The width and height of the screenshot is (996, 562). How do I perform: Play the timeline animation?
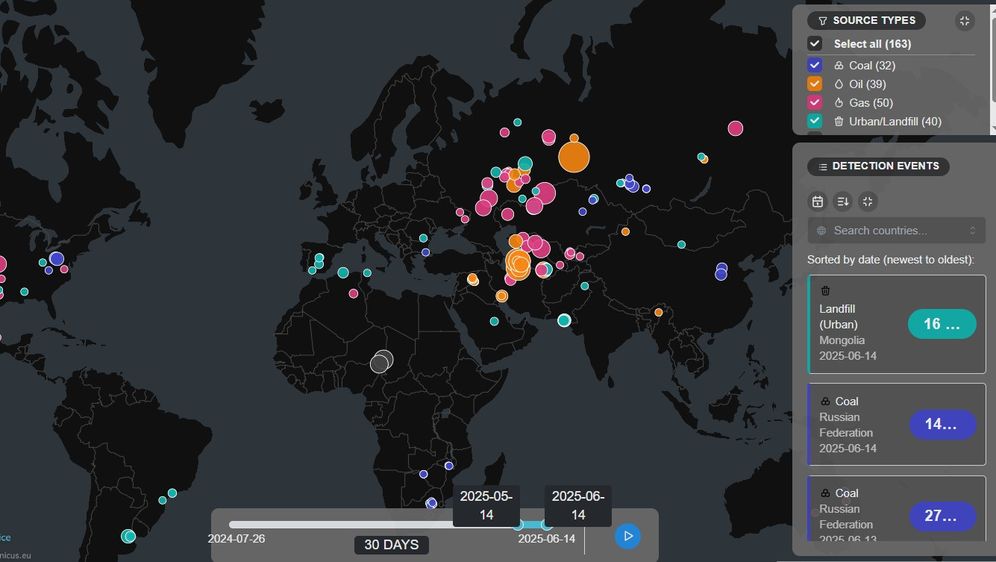pos(628,536)
